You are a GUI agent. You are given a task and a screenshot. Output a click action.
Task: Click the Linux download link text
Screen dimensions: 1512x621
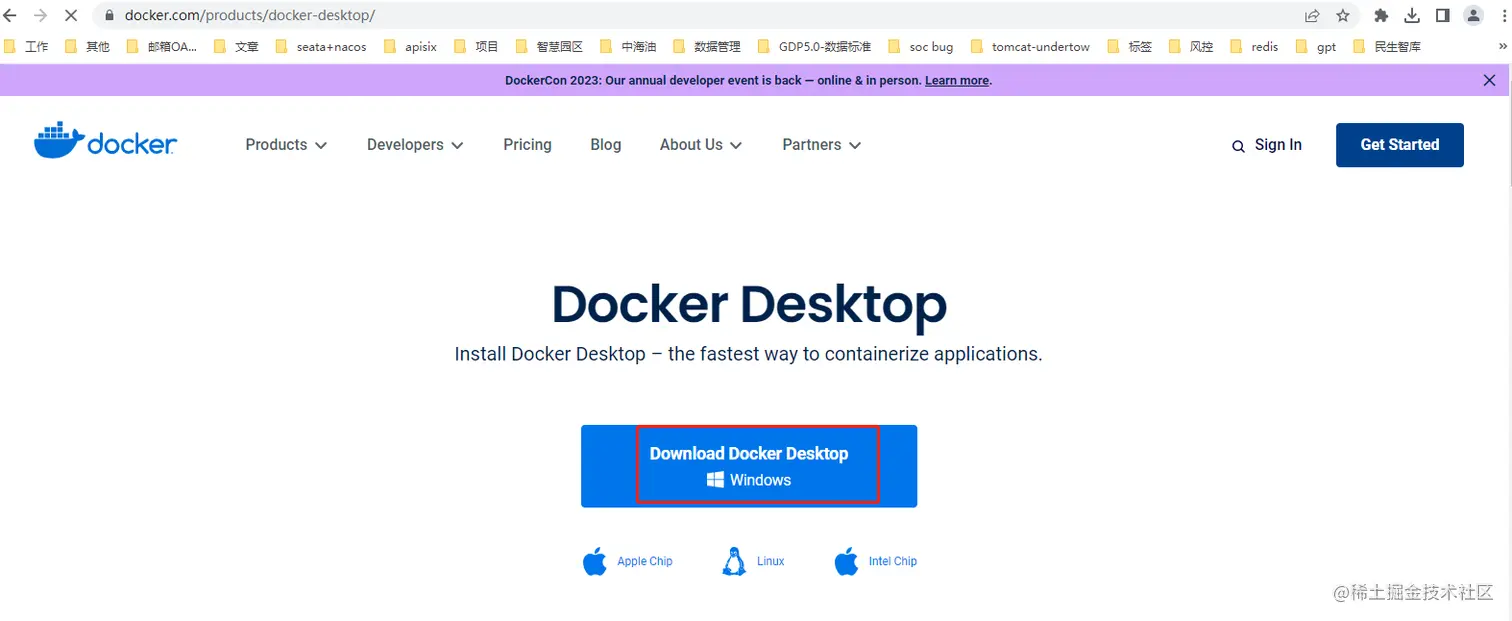(x=771, y=562)
